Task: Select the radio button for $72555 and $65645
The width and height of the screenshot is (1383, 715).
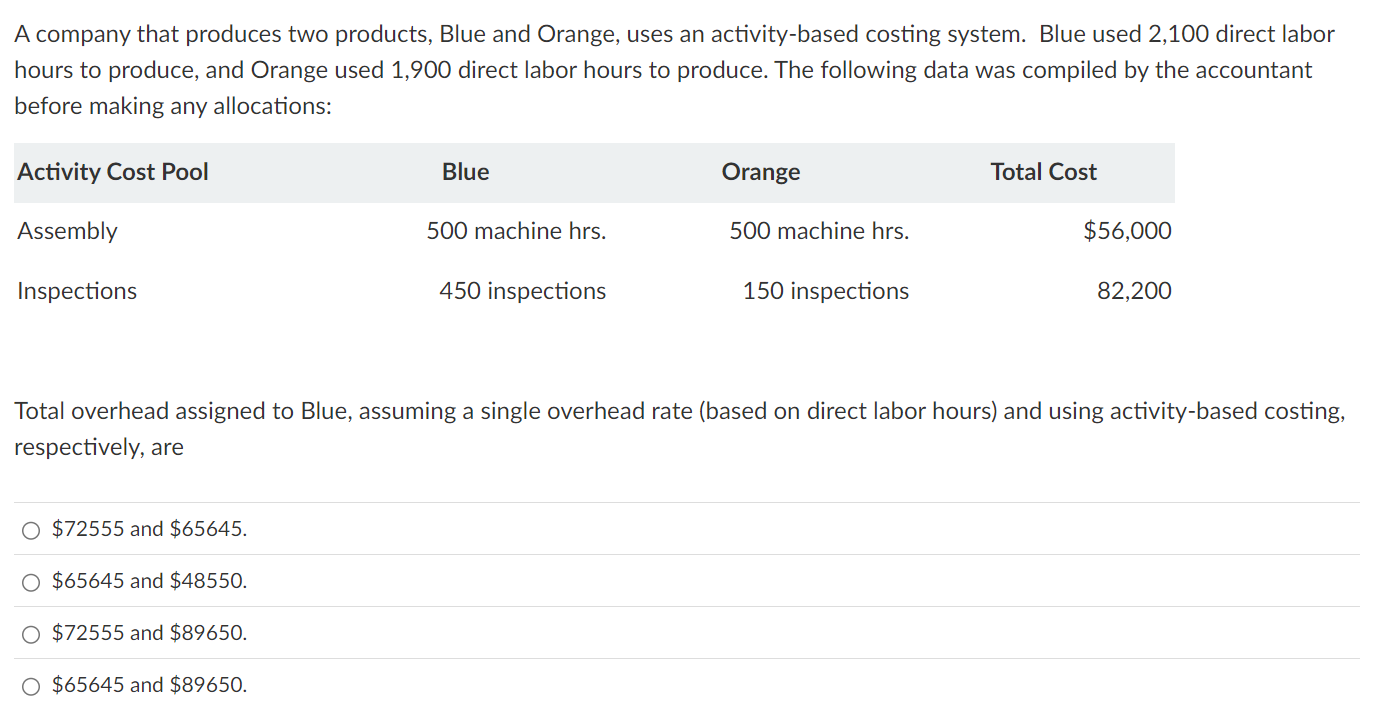Action: point(31,530)
